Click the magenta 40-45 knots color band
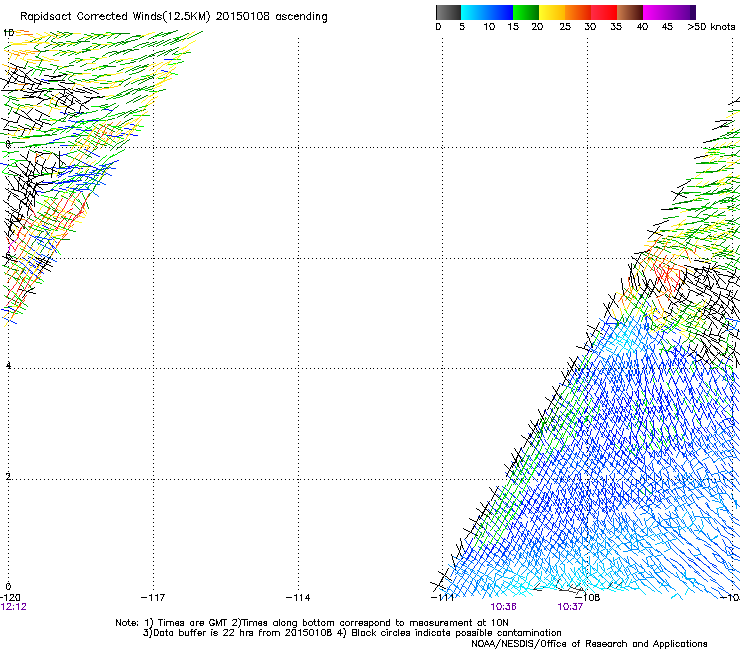Viewport: 740px width, 650px height. click(x=656, y=12)
